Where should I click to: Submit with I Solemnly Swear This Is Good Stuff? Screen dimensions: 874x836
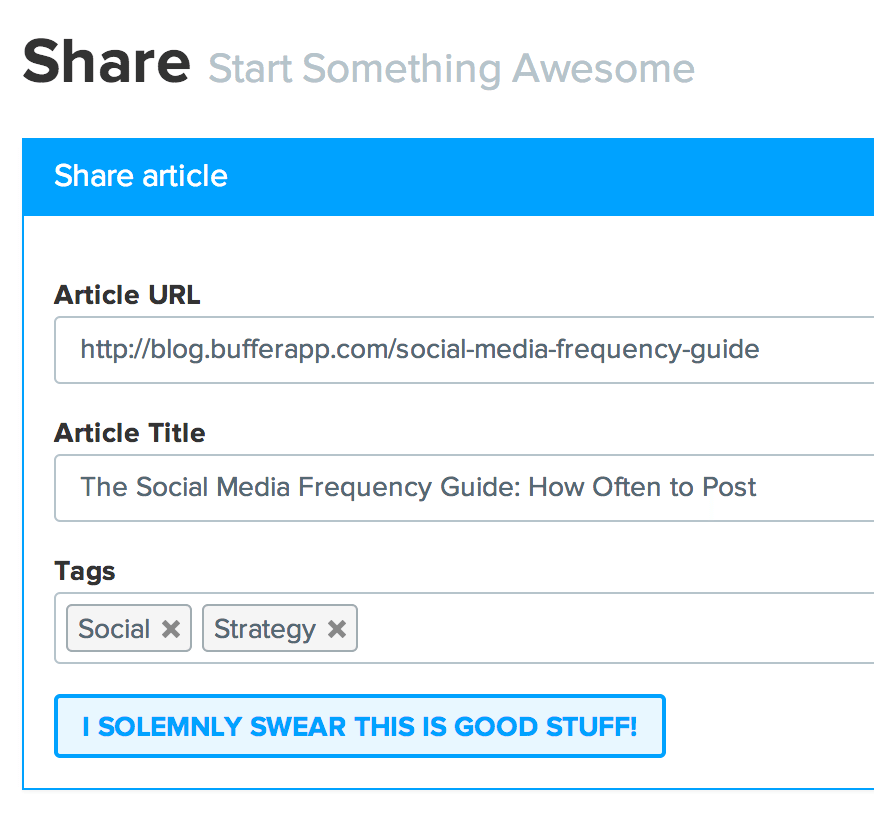pos(360,726)
